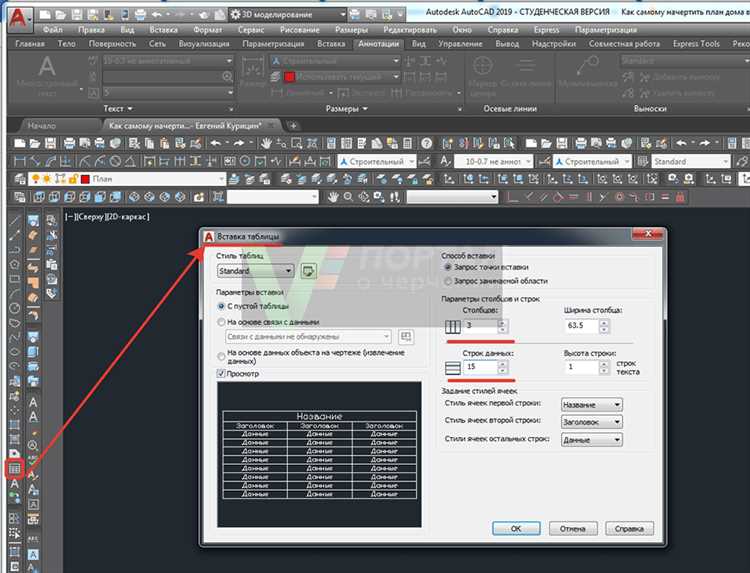Open the table style 'Standard' dropdown in dialog
The width and height of the screenshot is (750, 573).
(x=255, y=271)
